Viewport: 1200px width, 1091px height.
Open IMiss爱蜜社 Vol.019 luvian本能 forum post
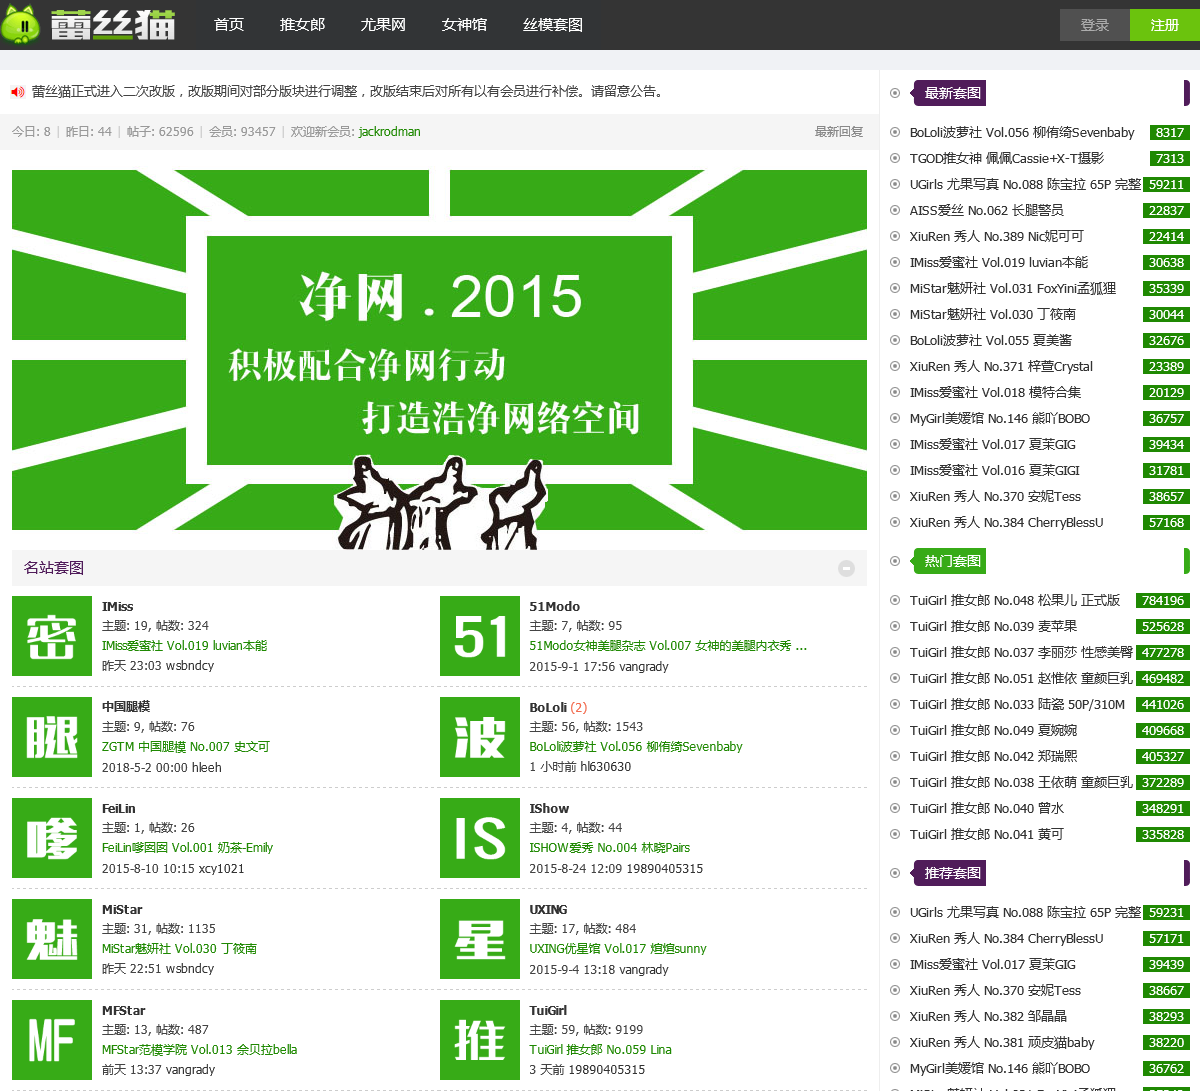click(184, 646)
